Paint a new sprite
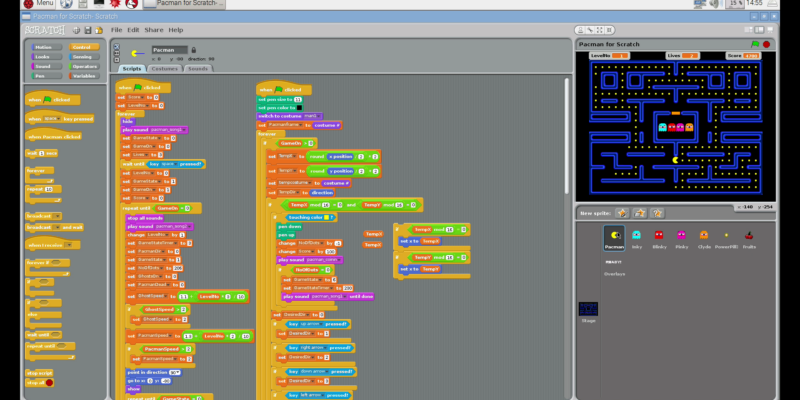Image resolution: width=800 pixels, height=400 pixels. tap(621, 213)
